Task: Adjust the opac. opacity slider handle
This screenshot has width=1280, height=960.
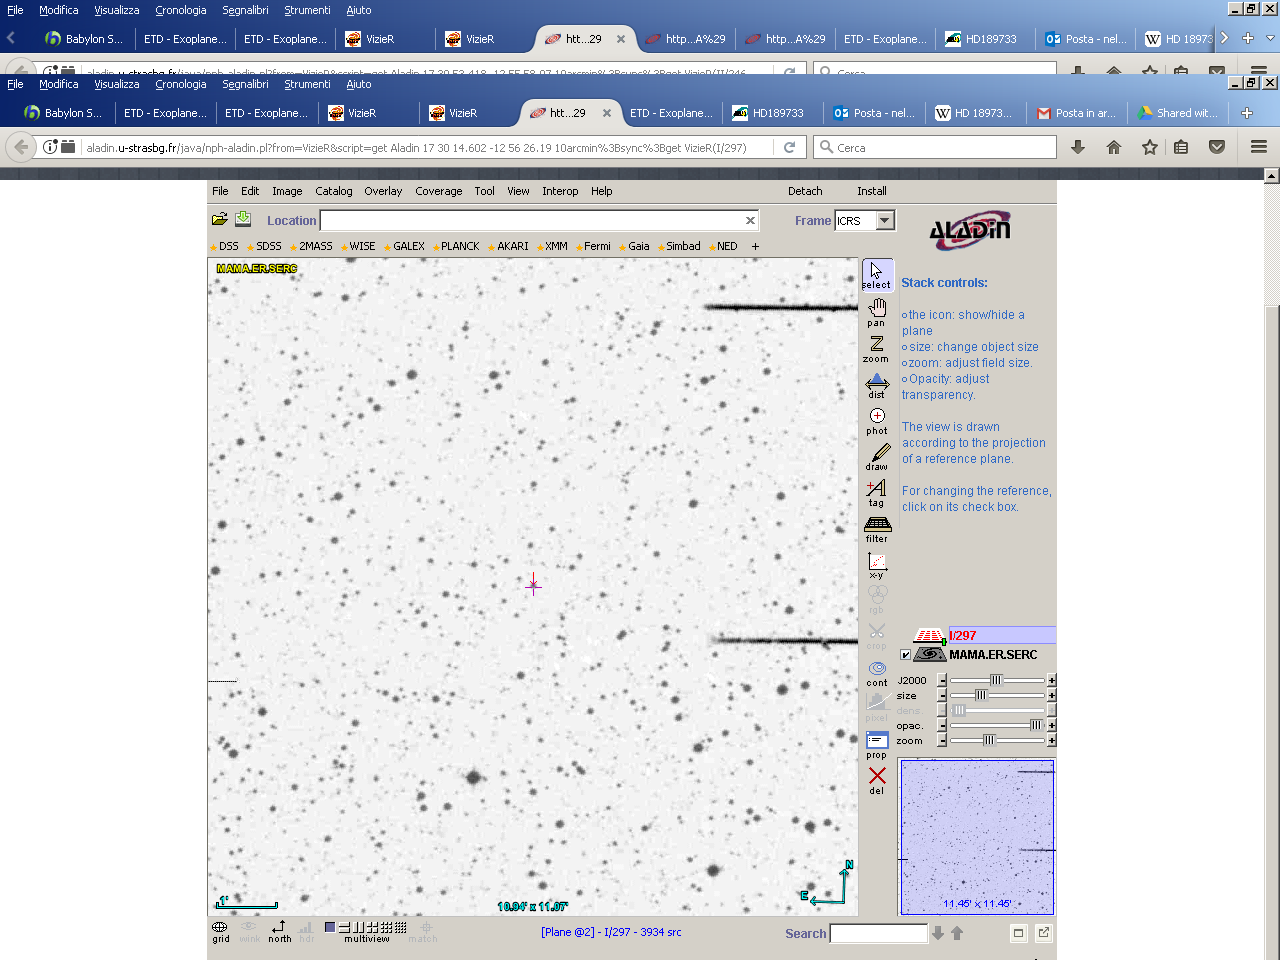Action: tap(1036, 725)
